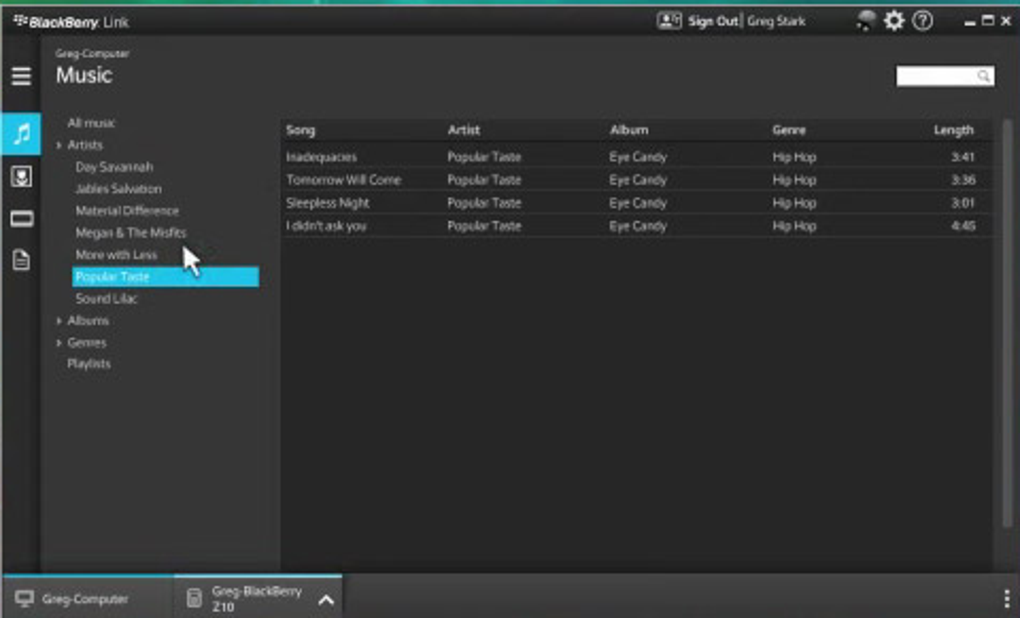
Task: Switch to Greg-Computer tab
Action: point(88,597)
